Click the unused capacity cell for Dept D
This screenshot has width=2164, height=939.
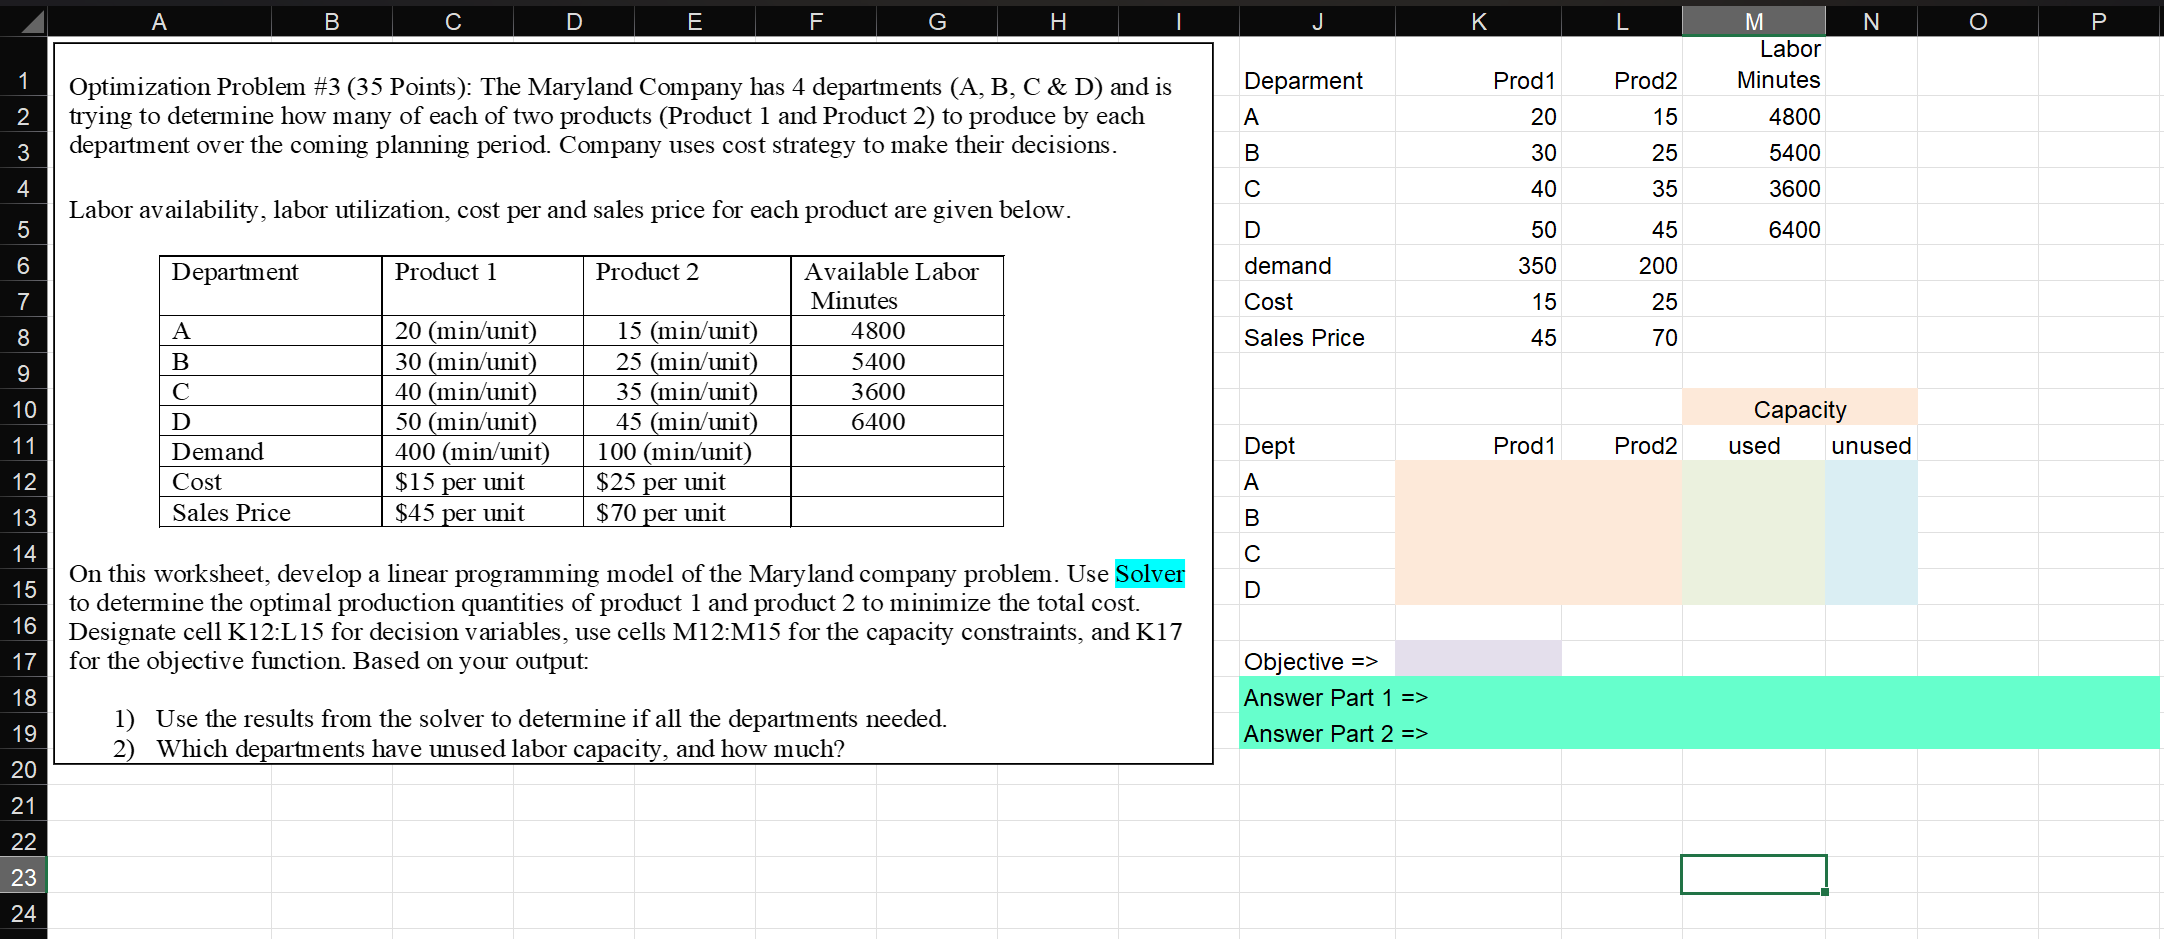1870,589
